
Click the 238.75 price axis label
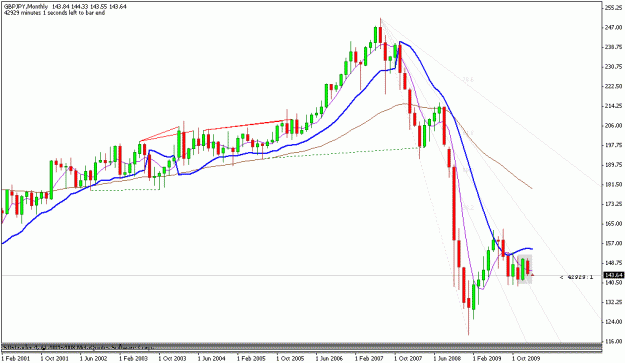[x=614, y=47]
